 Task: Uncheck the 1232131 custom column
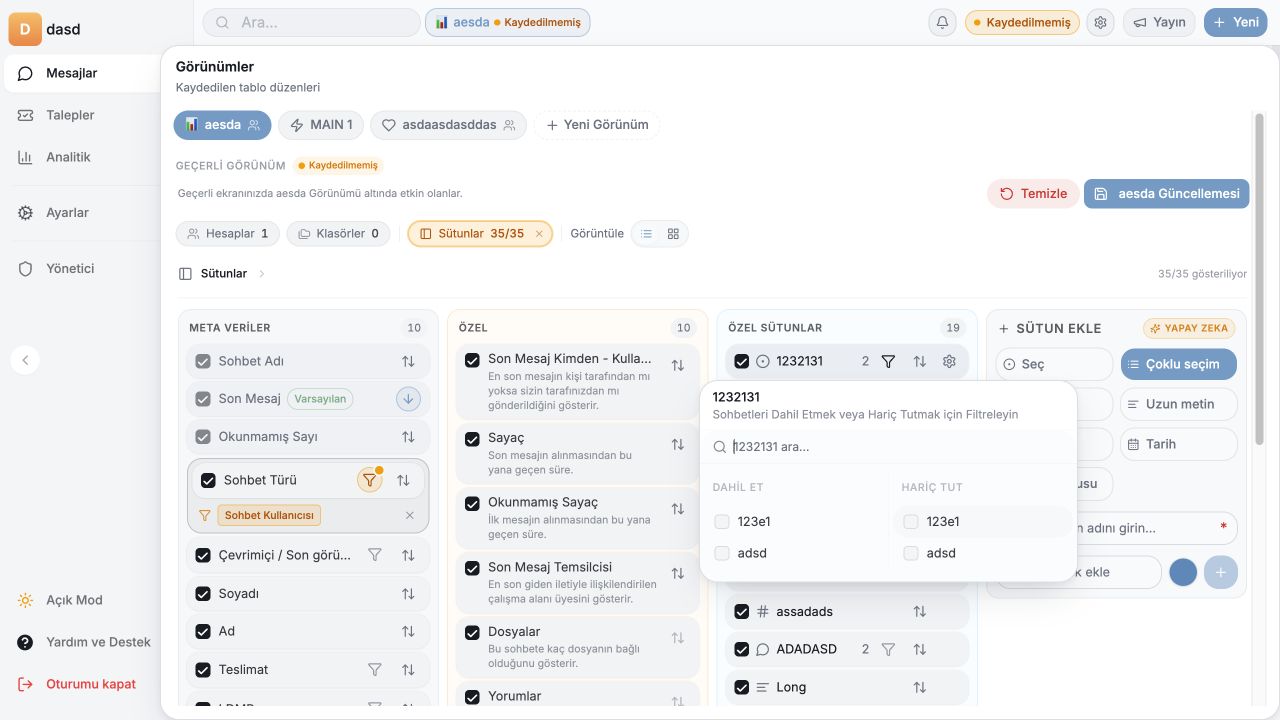741,362
